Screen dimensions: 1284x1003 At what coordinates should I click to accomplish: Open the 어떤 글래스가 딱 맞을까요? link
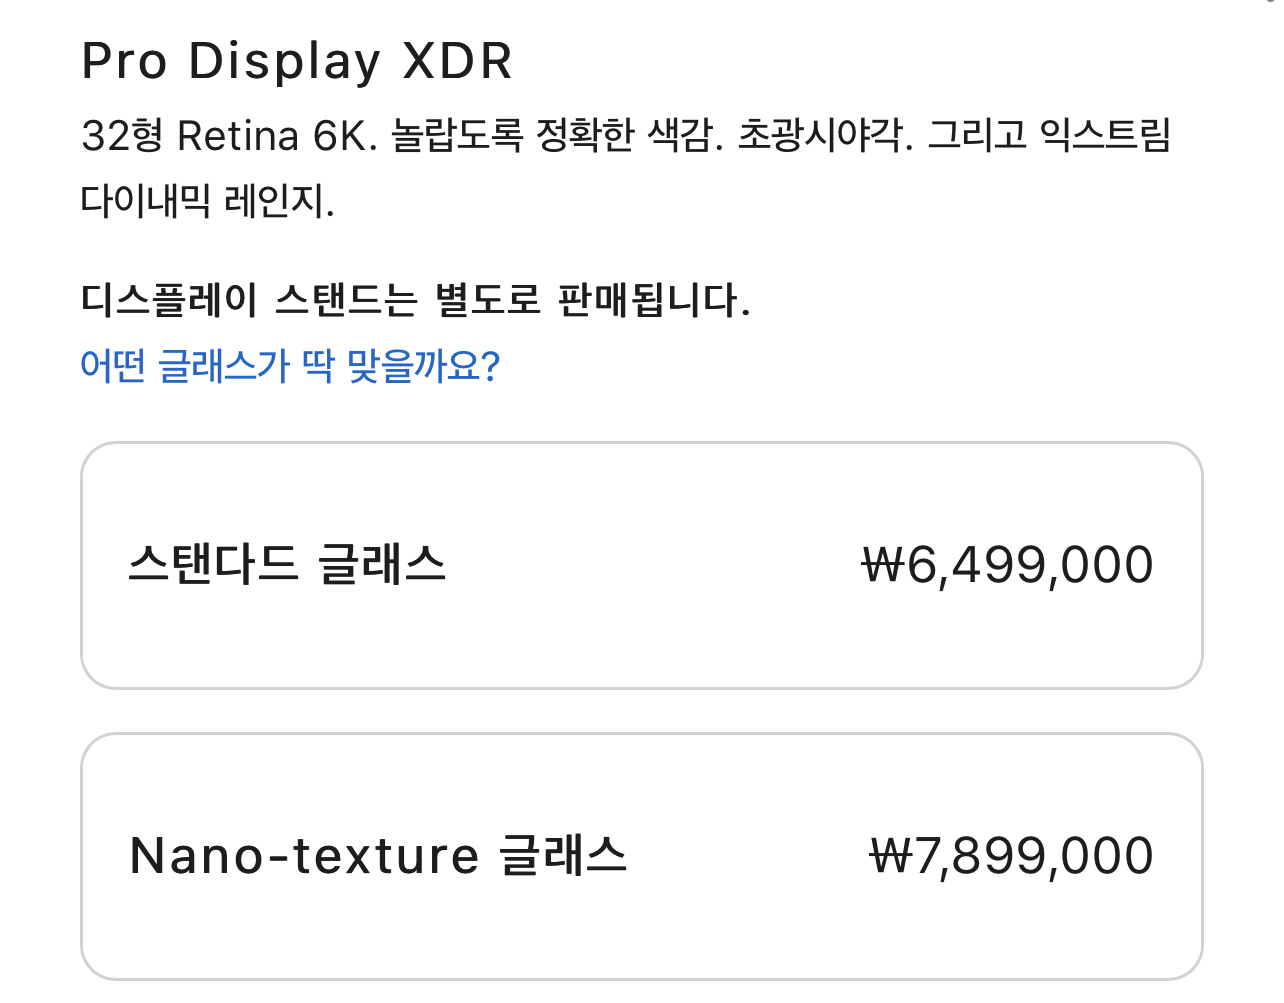(289, 367)
